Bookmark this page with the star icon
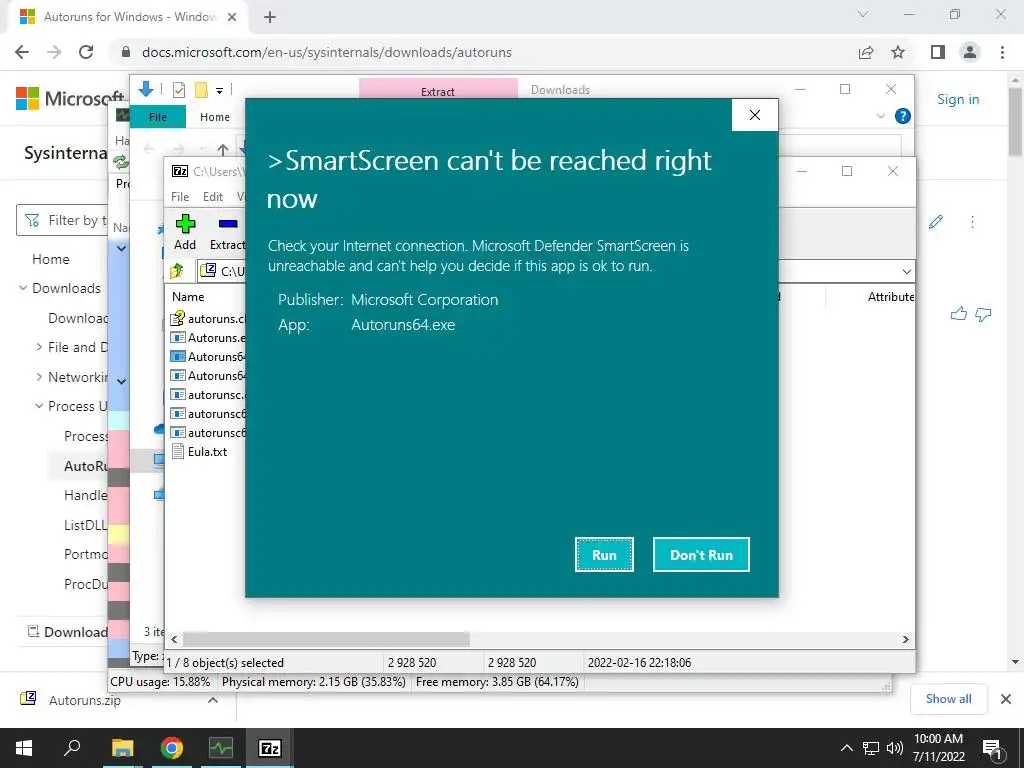This screenshot has height=768, width=1024. pos(898,52)
